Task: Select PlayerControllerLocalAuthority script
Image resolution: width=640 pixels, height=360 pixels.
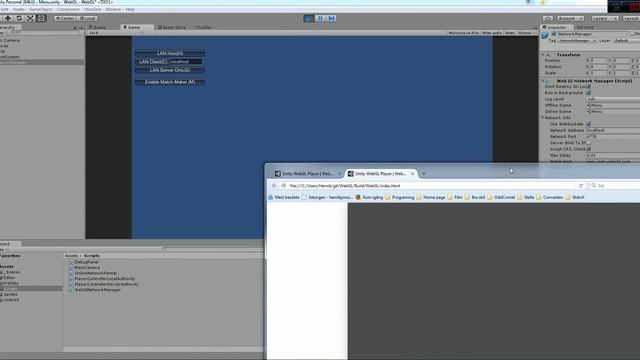Action: click(x=104, y=279)
